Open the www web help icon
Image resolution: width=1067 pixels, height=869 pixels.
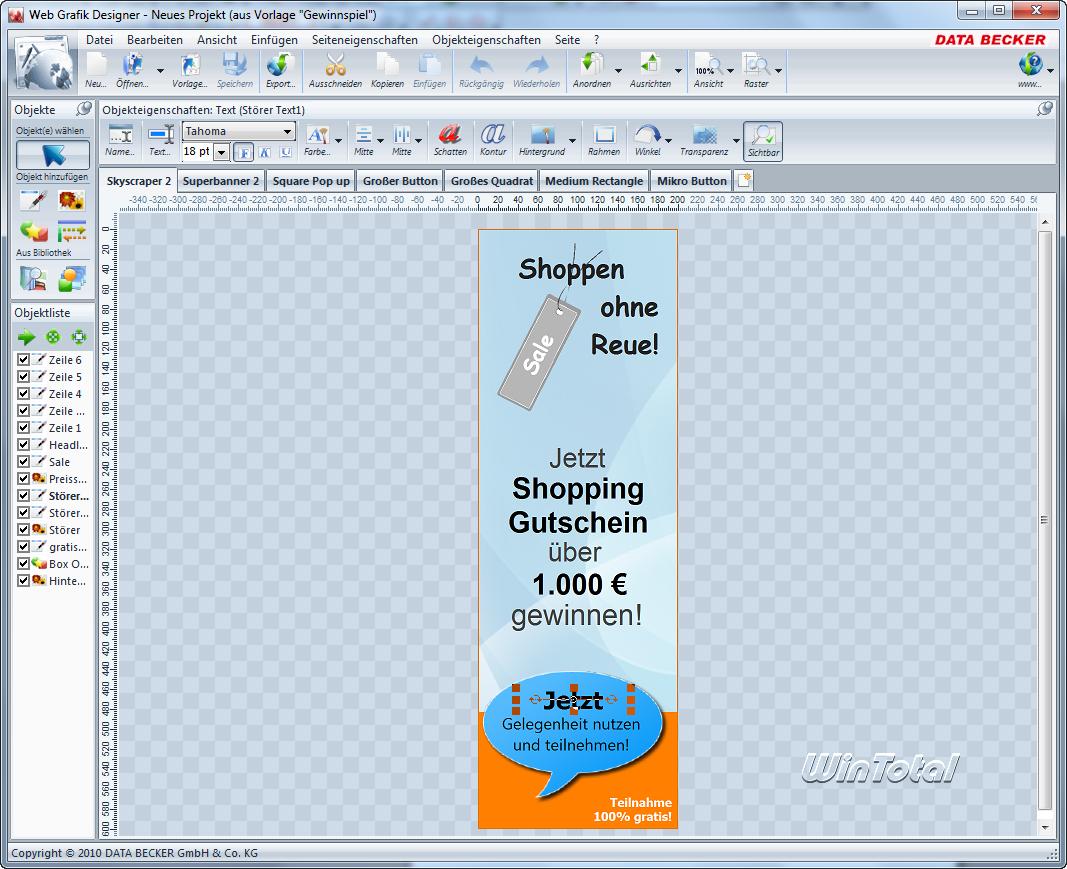point(1030,71)
